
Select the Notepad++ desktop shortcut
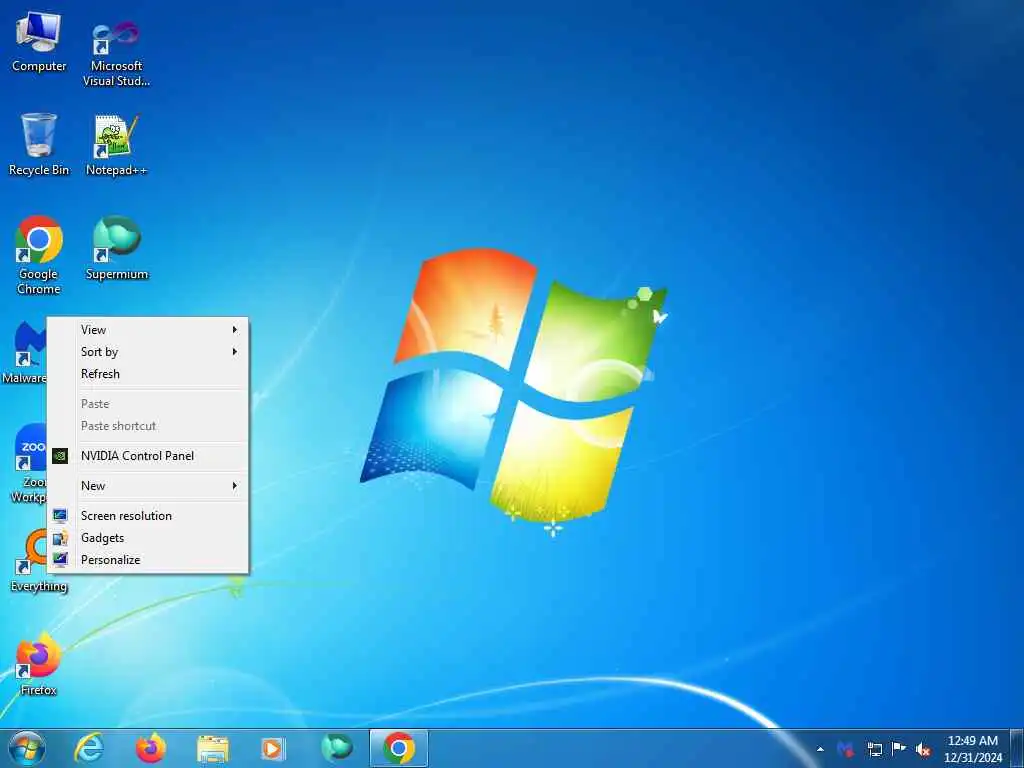[116, 145]
